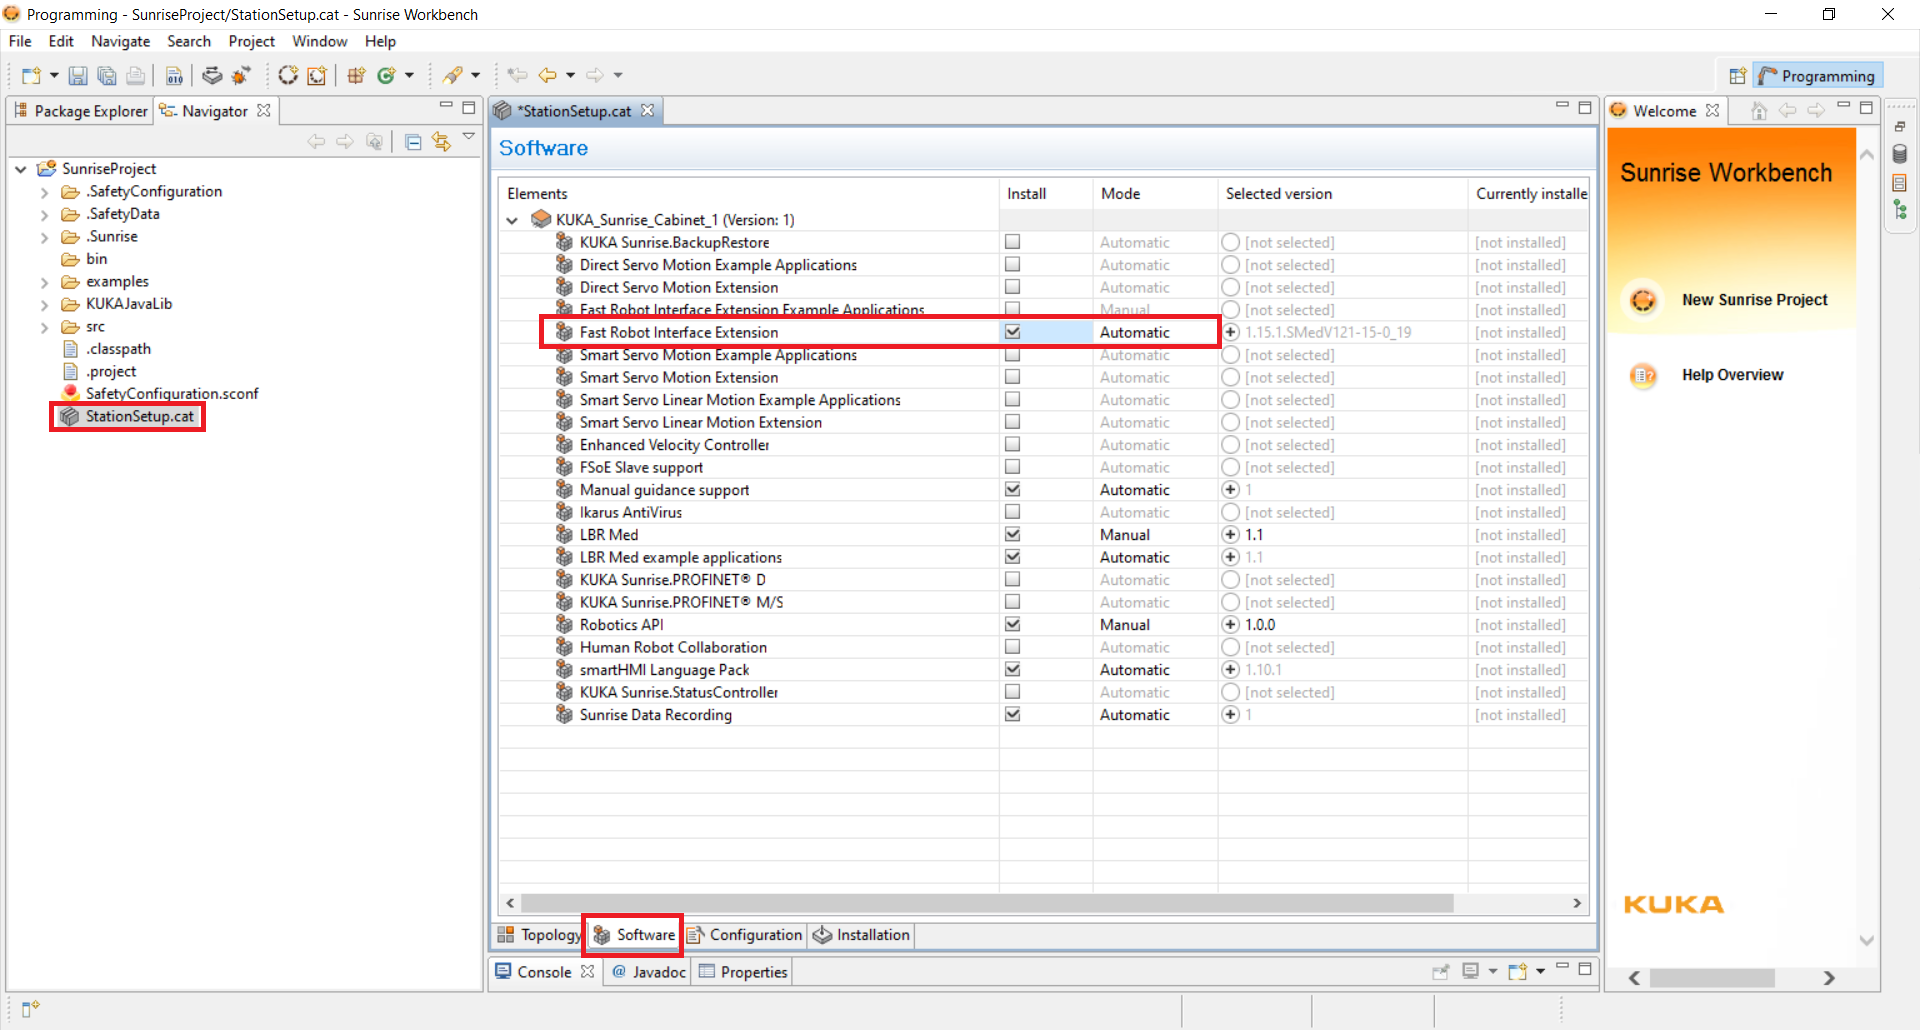Uncheck Install for Fast Robot Interface Extension

coord(1012,332)
